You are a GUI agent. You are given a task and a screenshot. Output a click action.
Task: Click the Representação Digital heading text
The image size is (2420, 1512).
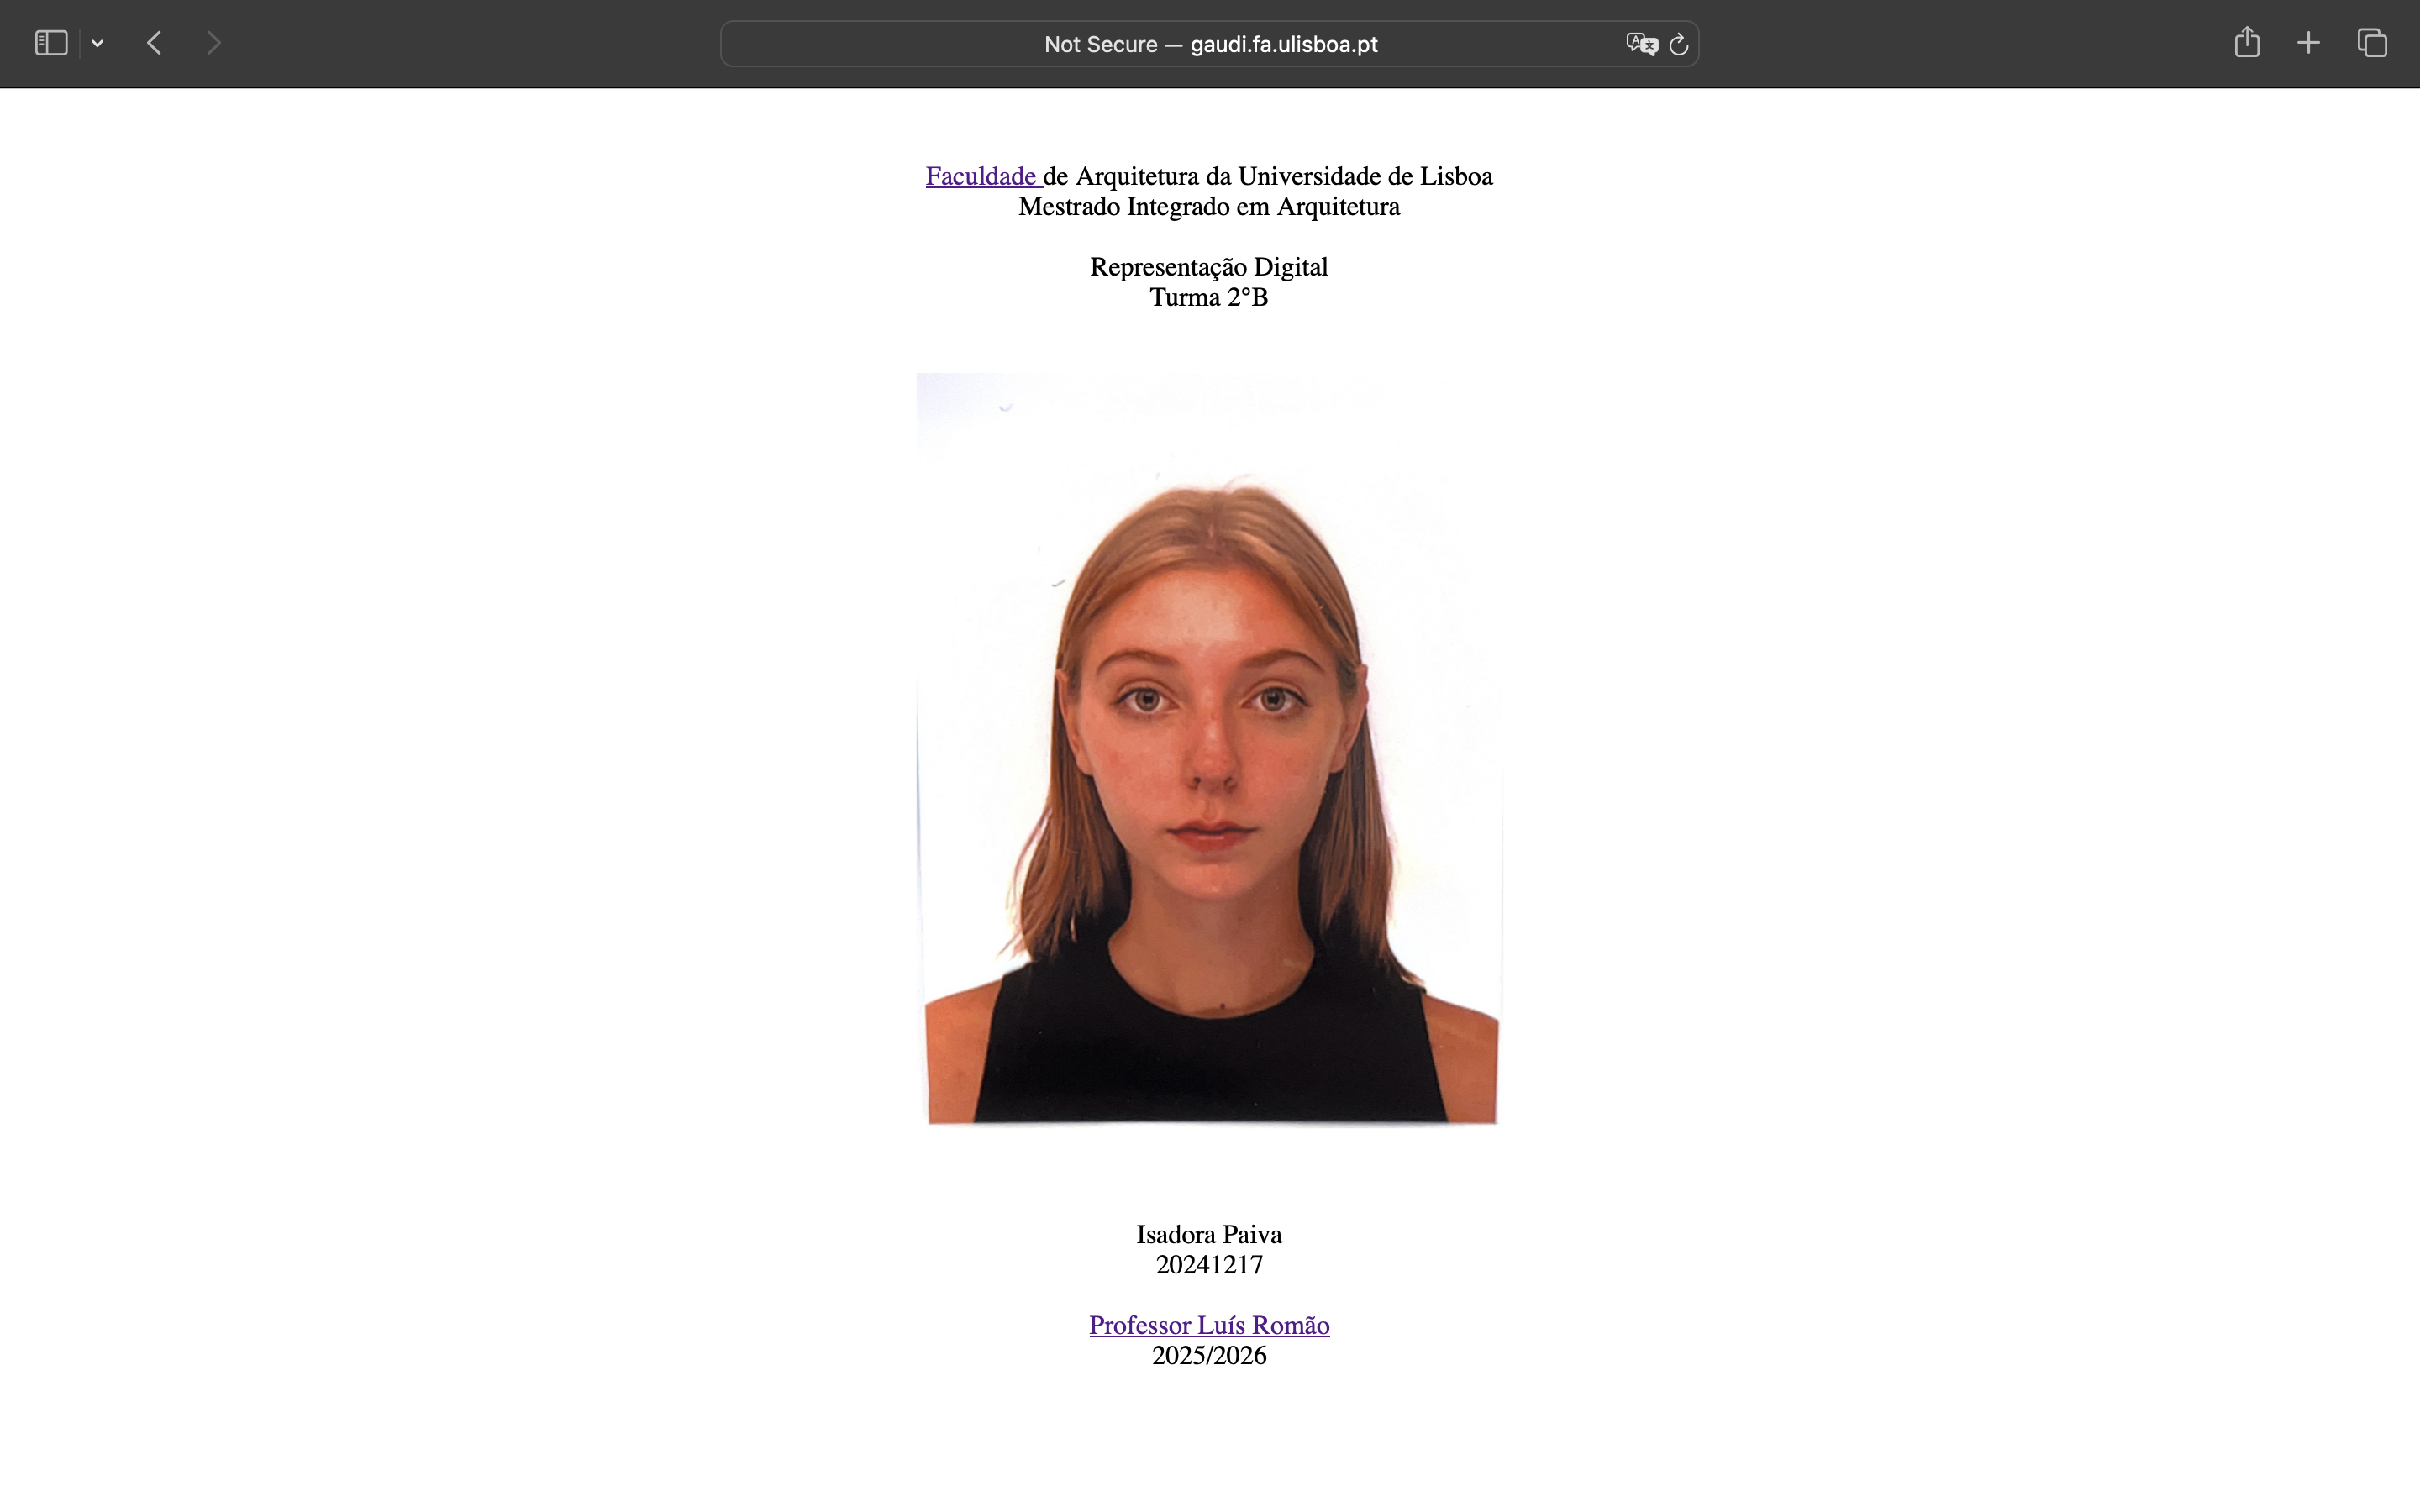[x=1209, y=267]
